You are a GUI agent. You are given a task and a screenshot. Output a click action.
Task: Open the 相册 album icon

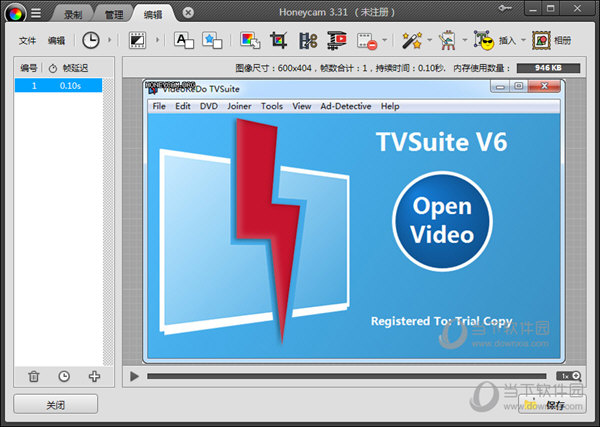click(x=541, y=41)
